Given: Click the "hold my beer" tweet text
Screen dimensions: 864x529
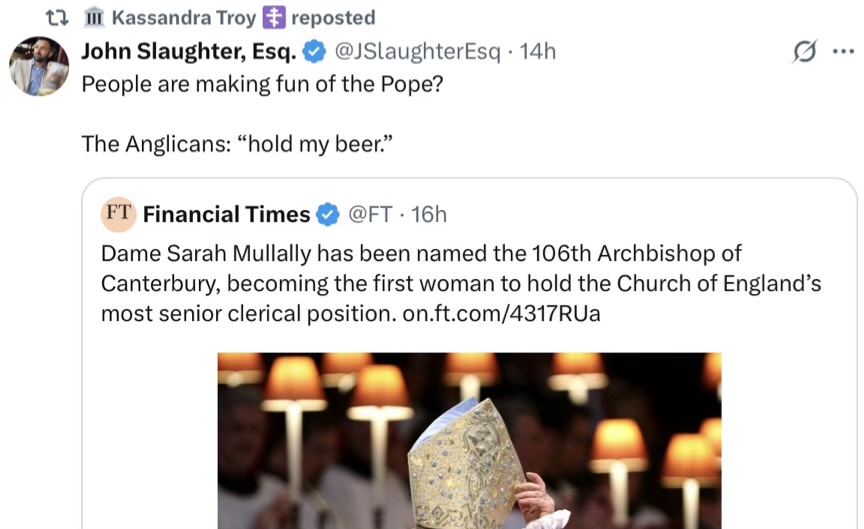Looking at the screenshot, I should tap(235, 144).
